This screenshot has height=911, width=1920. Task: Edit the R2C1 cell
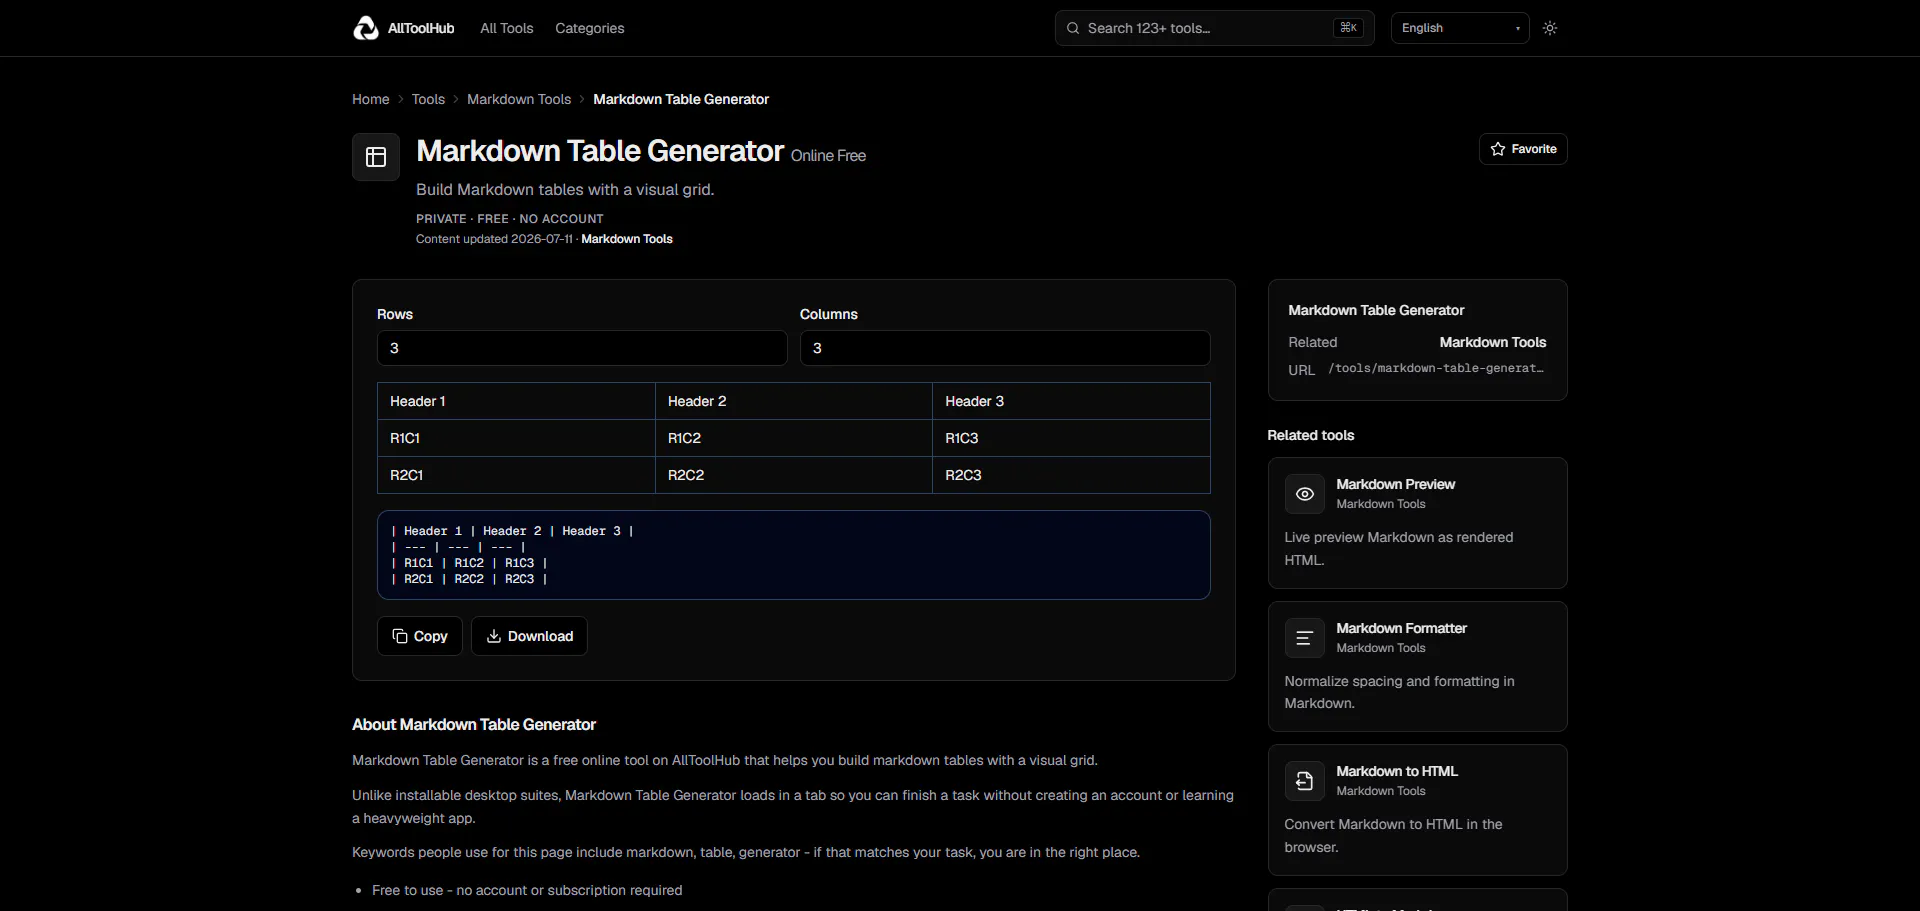(x=516, y=475)
